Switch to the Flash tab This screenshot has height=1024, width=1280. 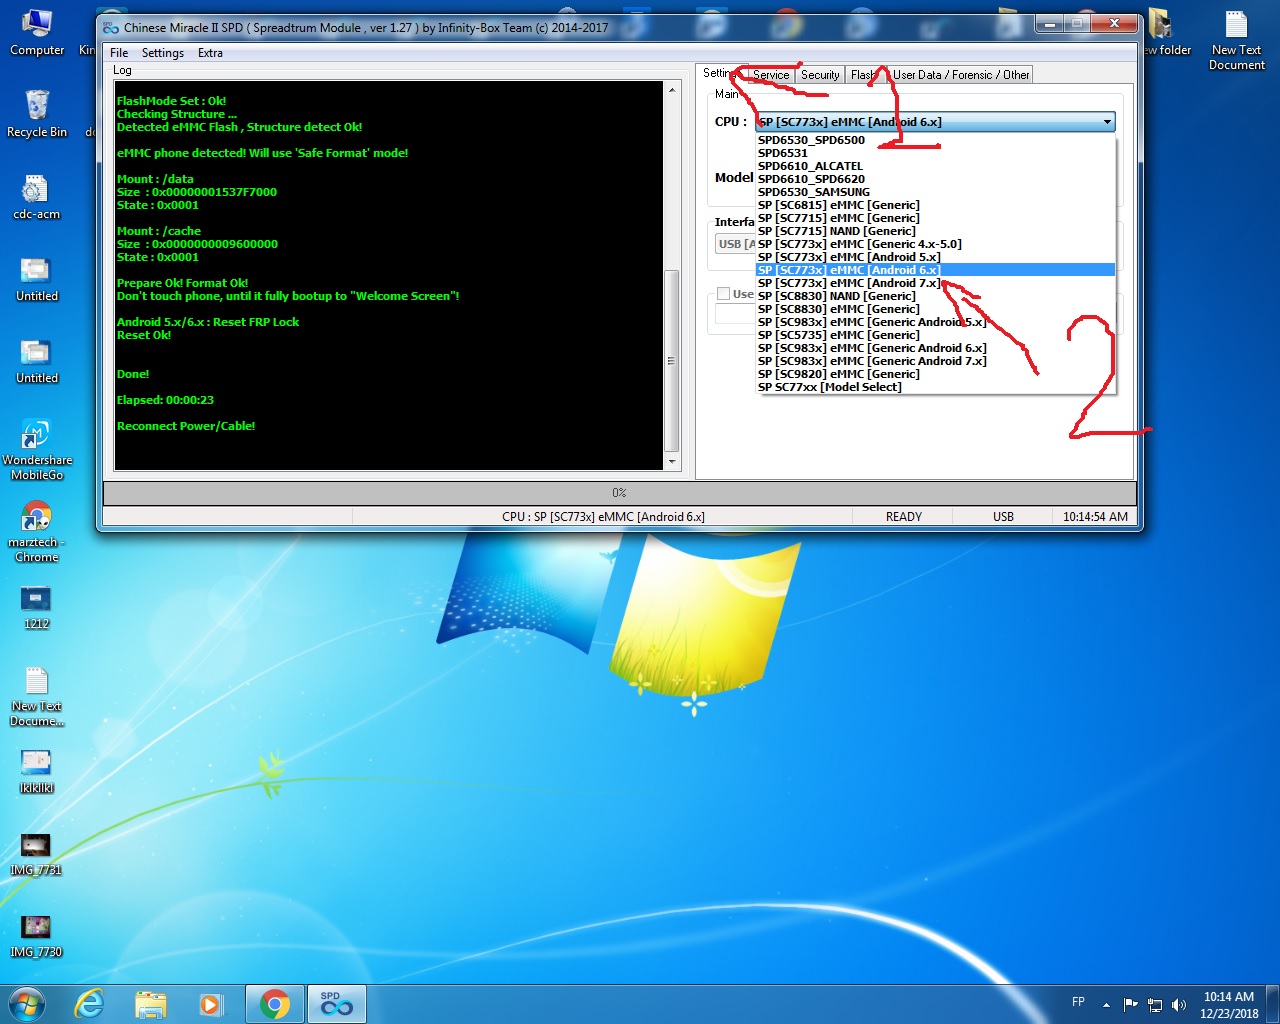(x=864, y=75)
